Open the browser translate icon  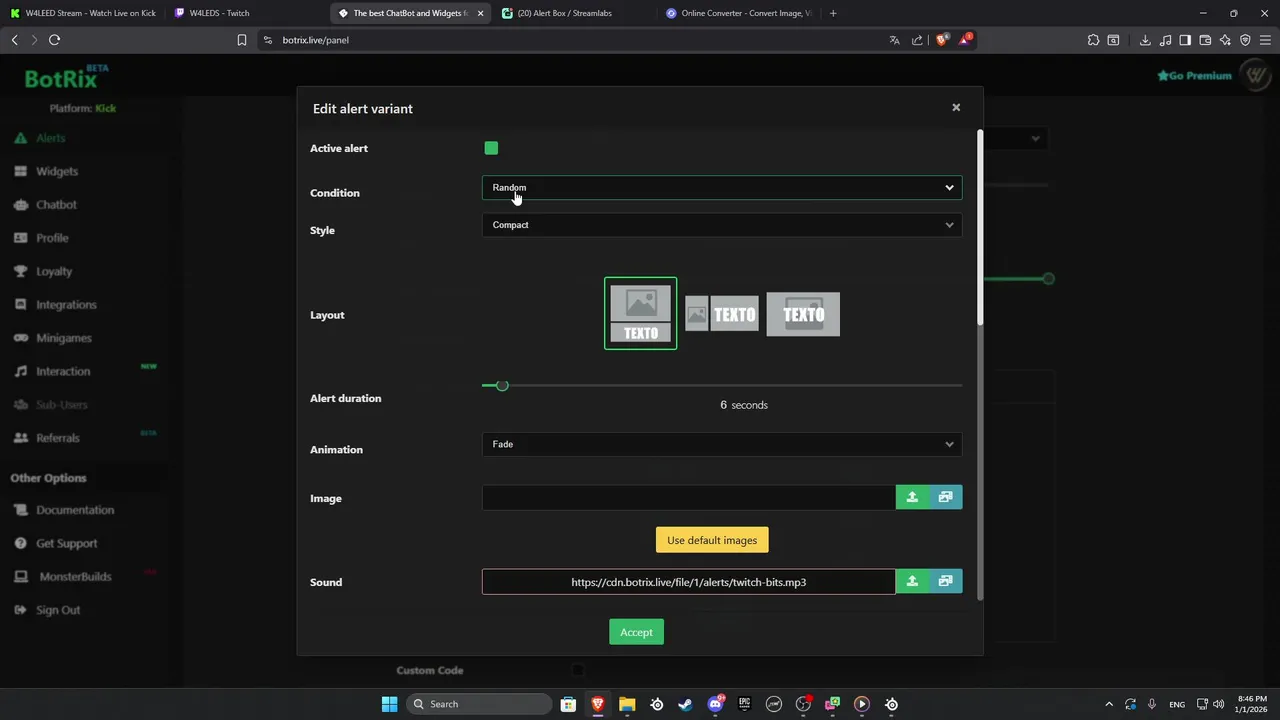click(x=894, y=40)
